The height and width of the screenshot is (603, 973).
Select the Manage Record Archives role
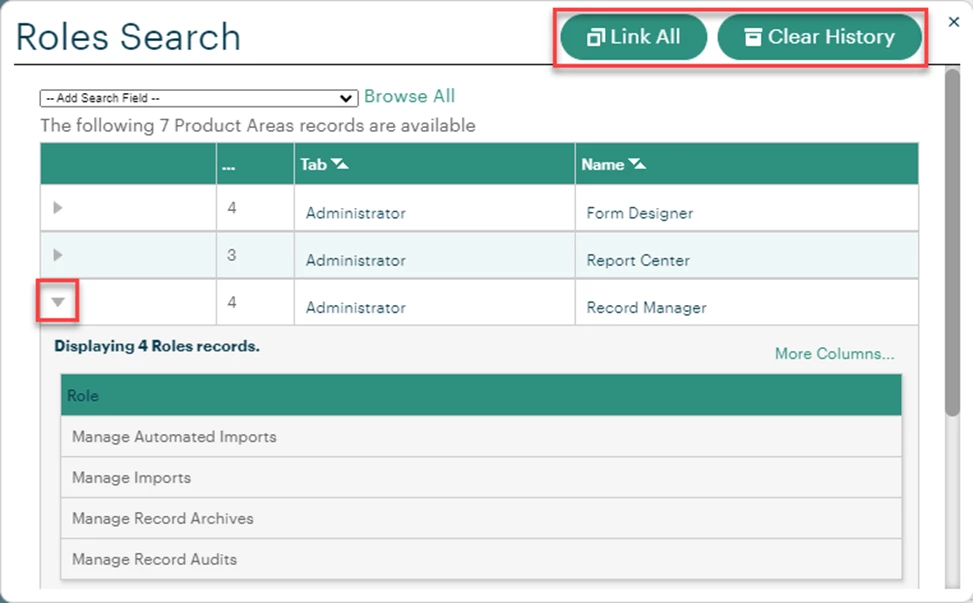pos(482,519)
